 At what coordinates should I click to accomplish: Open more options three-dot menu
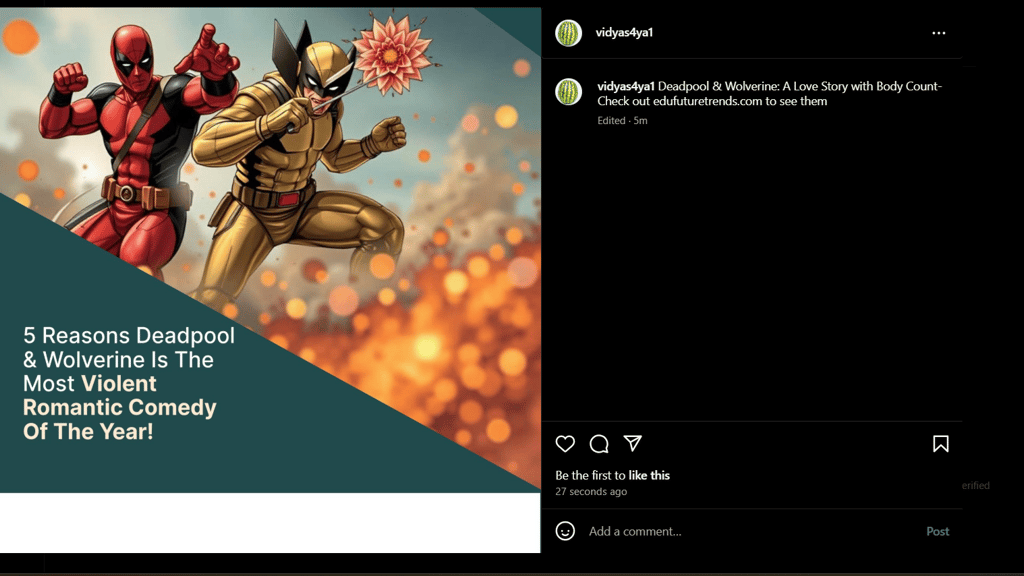938,33
